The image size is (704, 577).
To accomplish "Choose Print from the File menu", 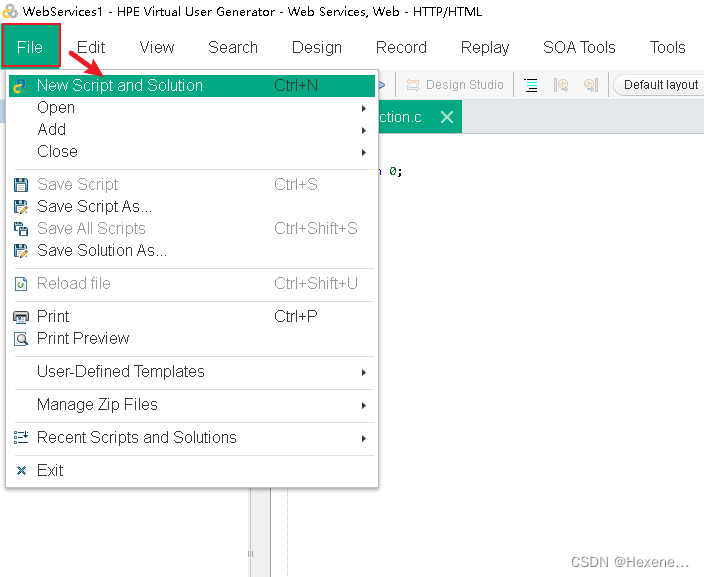I will pyautogui.click(x=192, y=317).
